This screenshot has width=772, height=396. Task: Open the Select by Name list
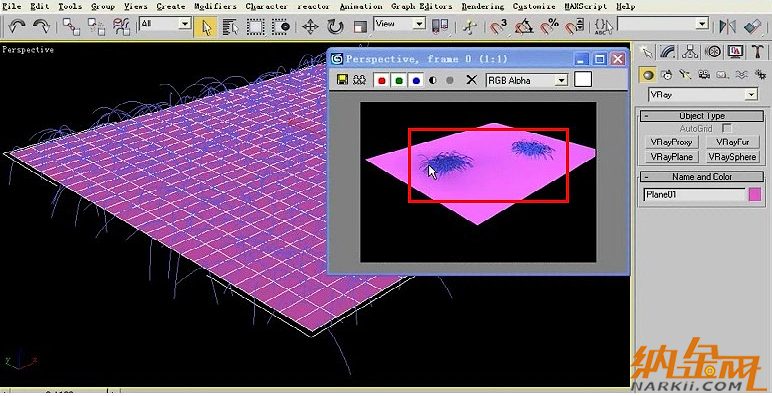230,27
